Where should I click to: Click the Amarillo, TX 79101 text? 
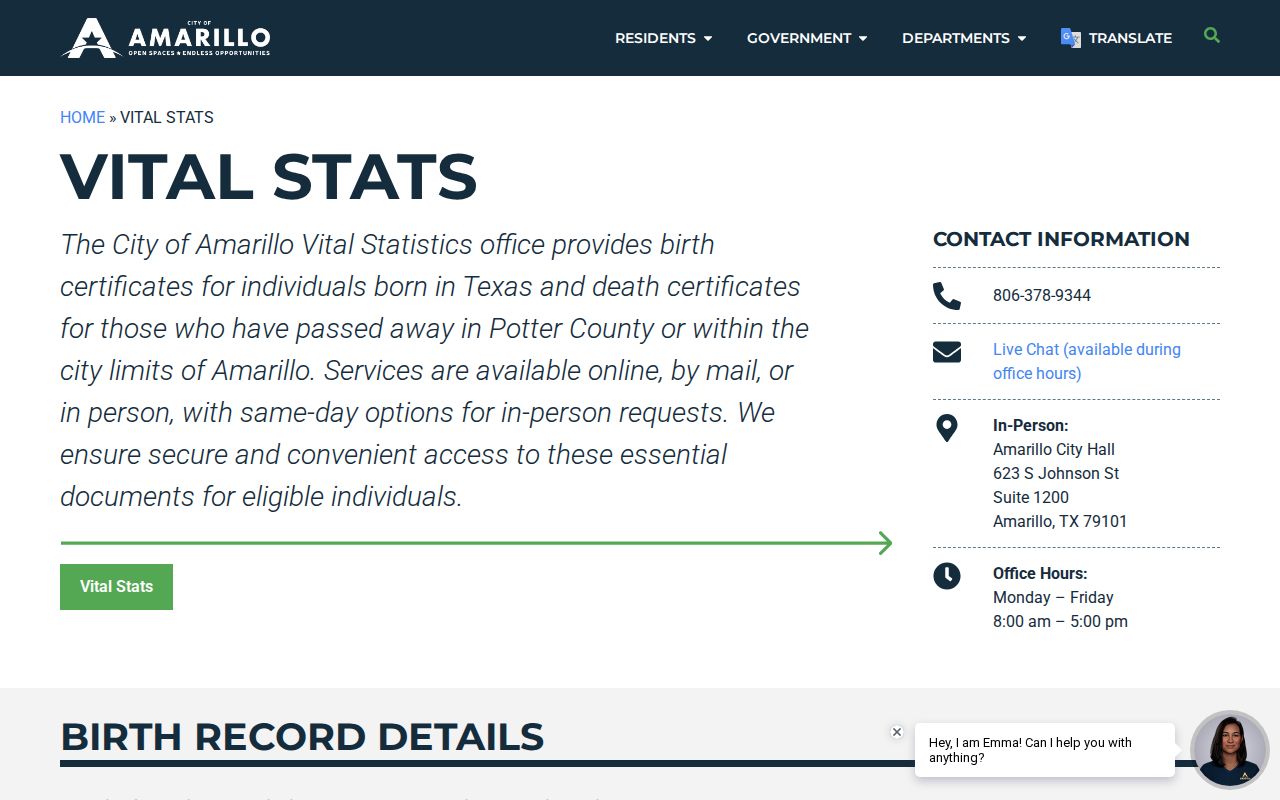1060,521
